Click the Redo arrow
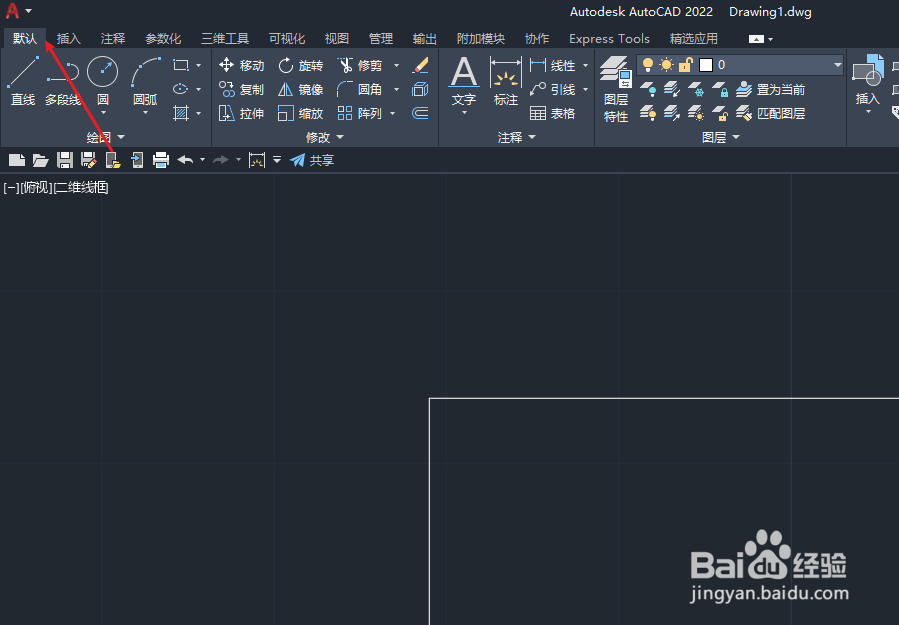 221,160
